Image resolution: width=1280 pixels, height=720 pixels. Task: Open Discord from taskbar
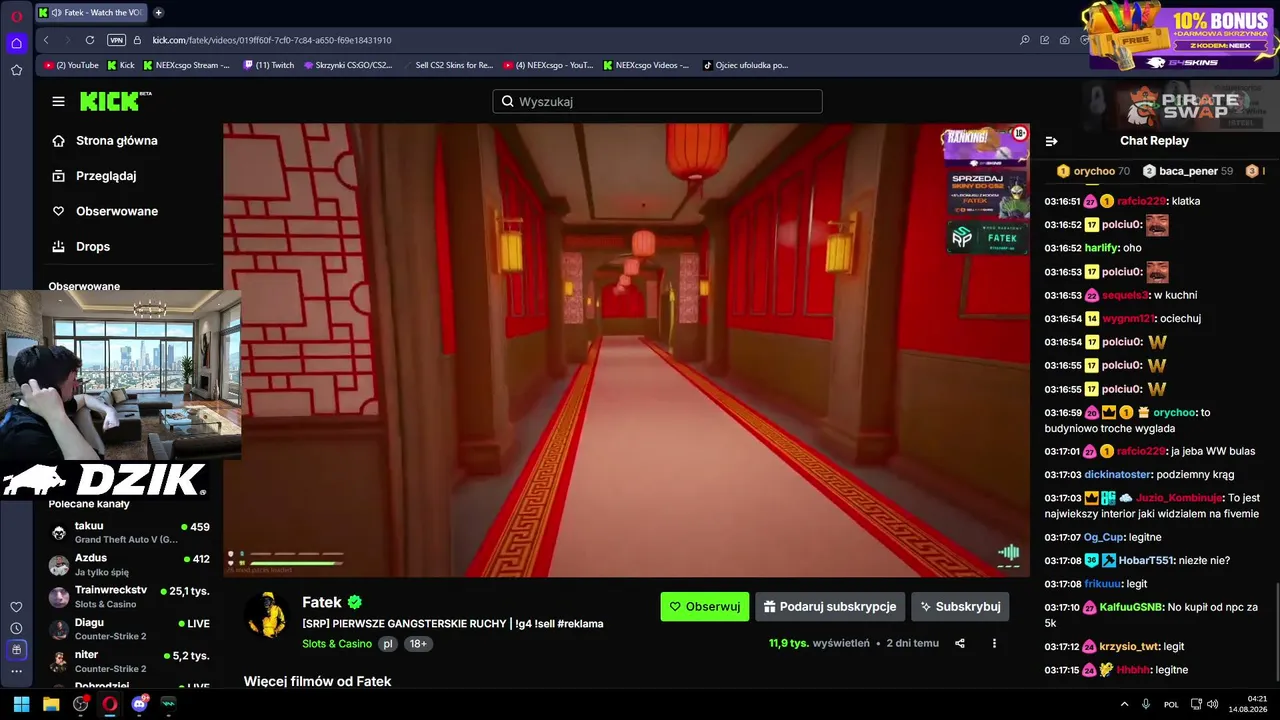pyautogui.click(x=139, y=704)
